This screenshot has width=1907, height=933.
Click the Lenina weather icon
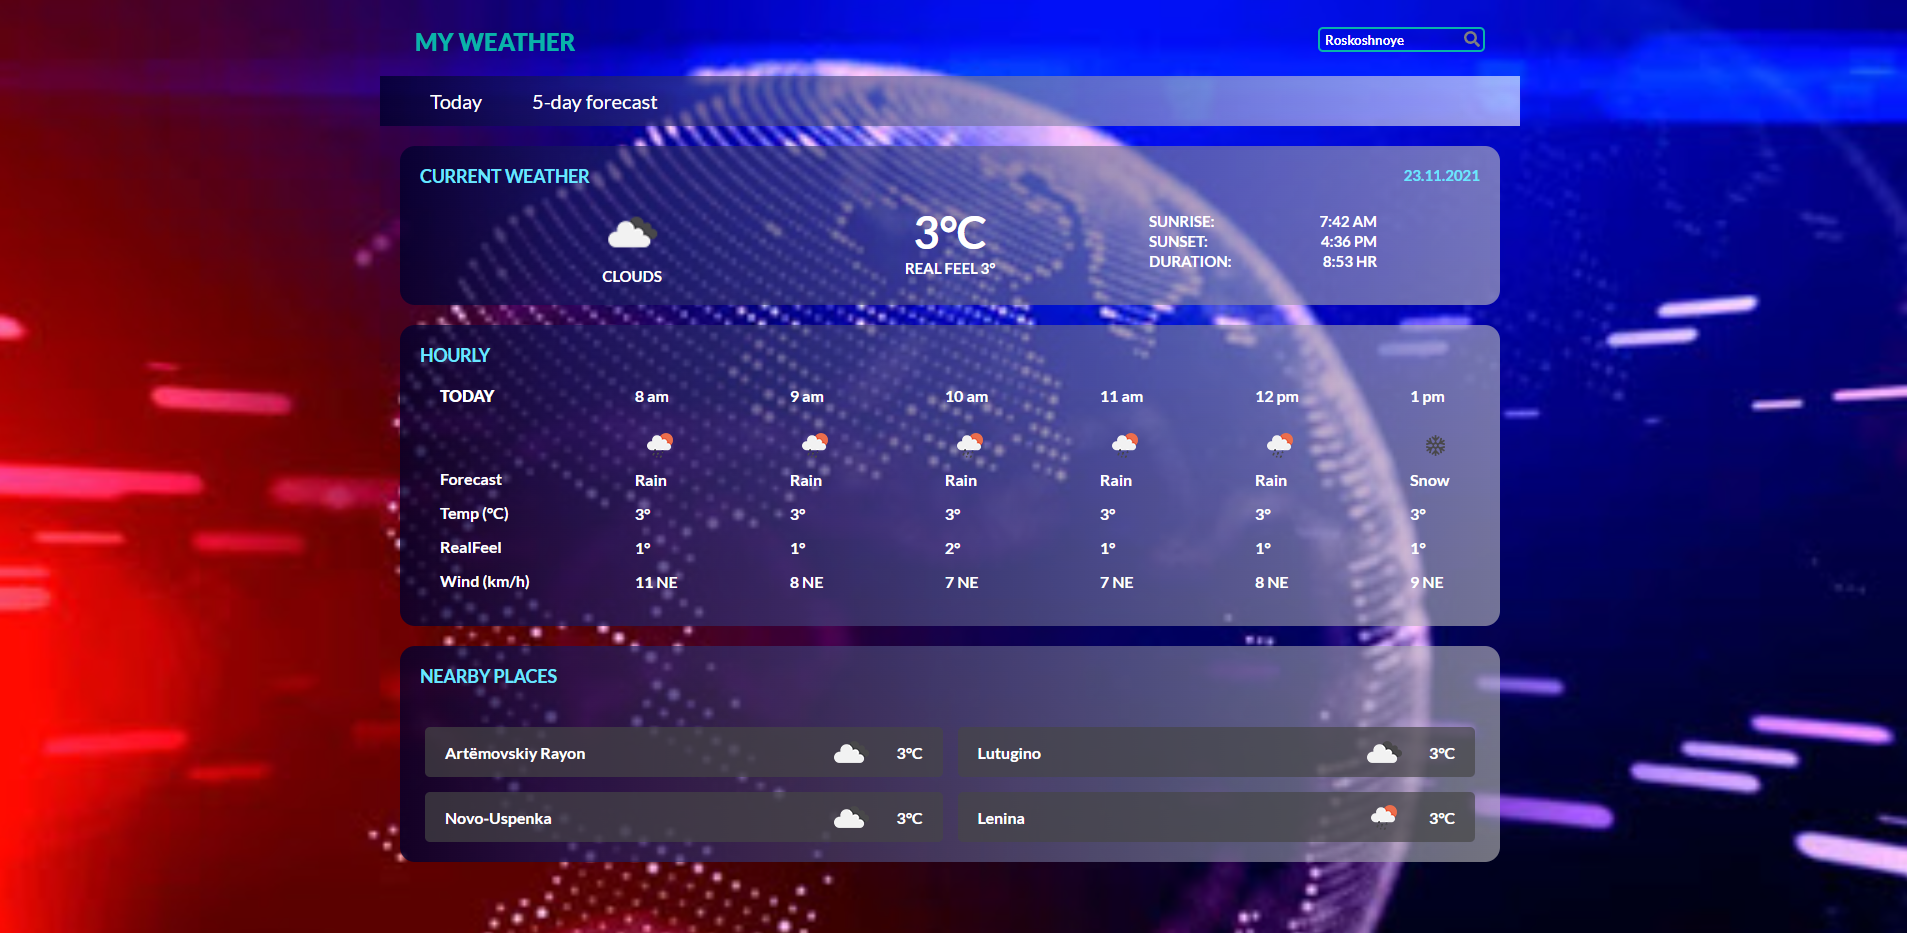1383,817
